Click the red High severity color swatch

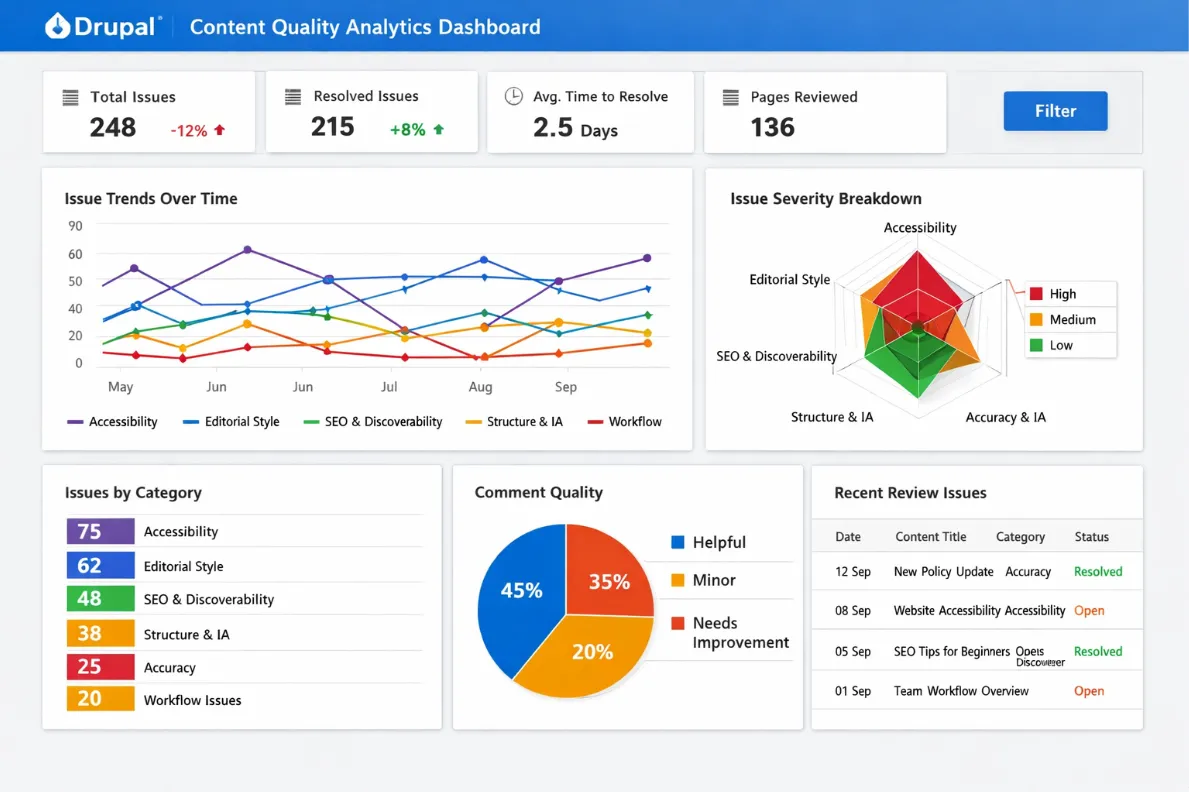pyautogui.click(x=1036, y=293)
